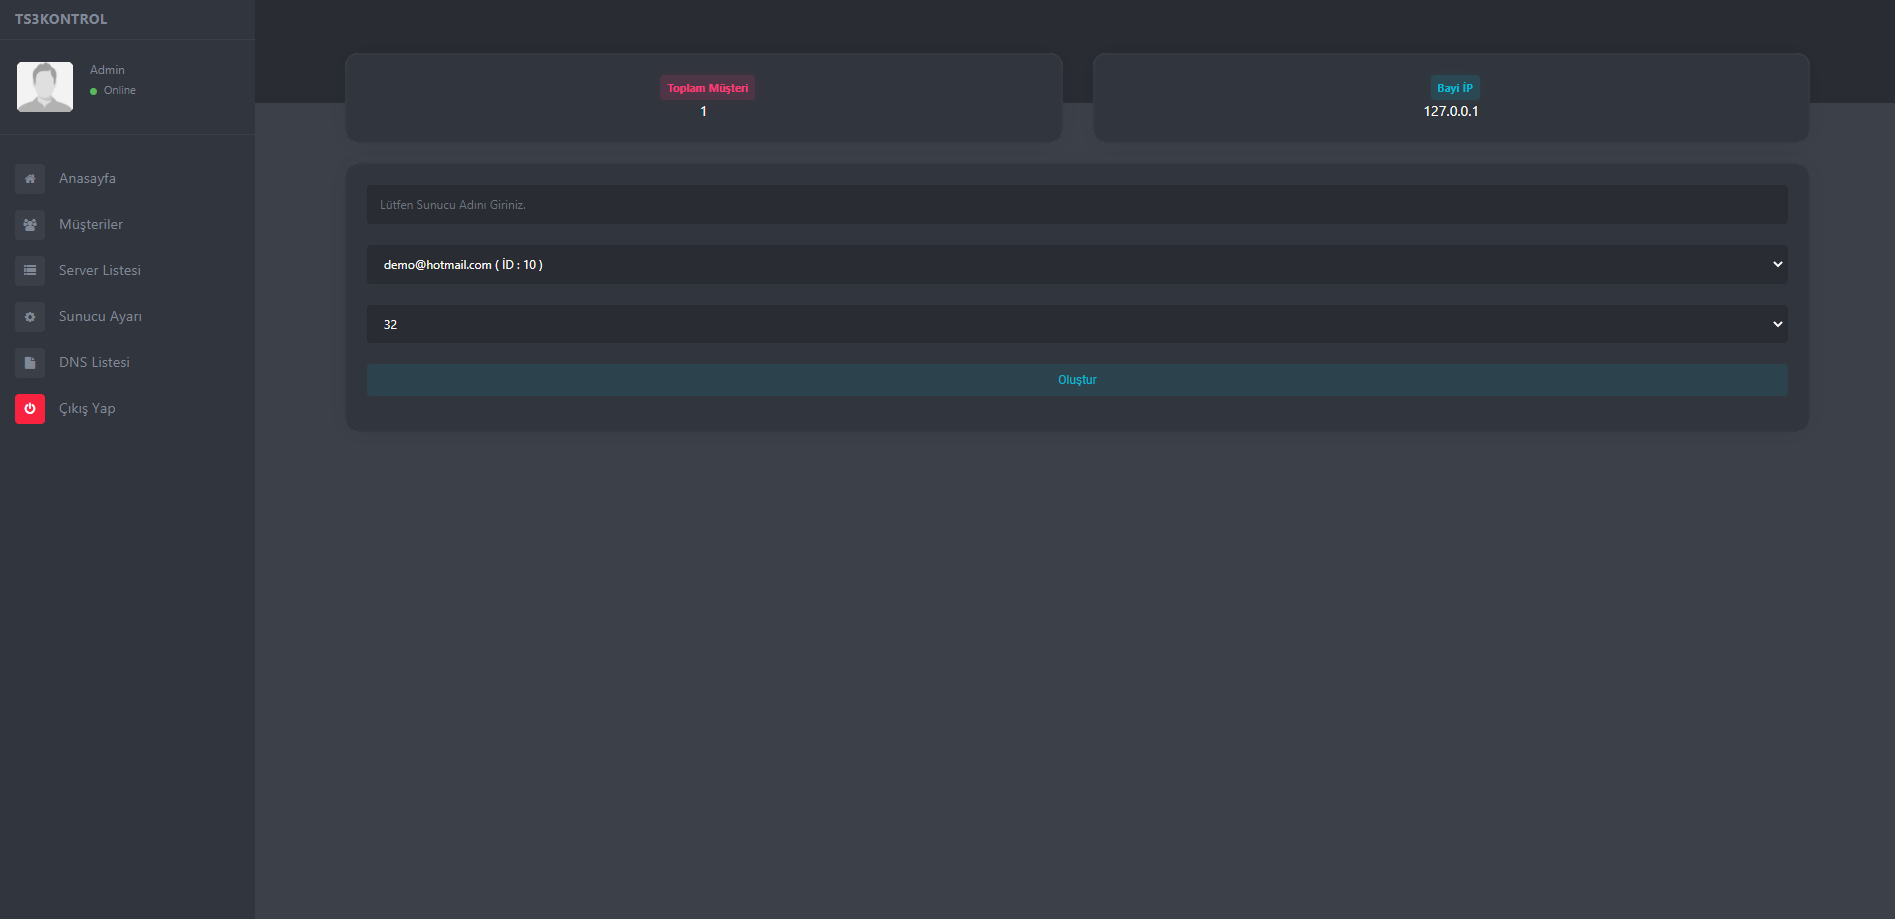Click the Admin profile avatar picture
The width and height of the screenshot is (1895, 919).
tap(45, 87)
